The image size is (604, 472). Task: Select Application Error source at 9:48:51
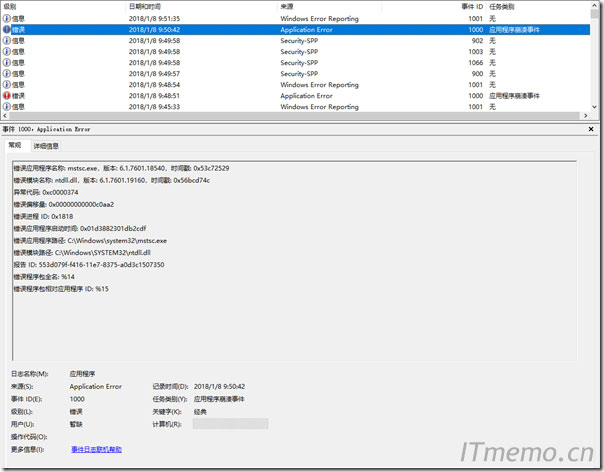pos(306,96)
